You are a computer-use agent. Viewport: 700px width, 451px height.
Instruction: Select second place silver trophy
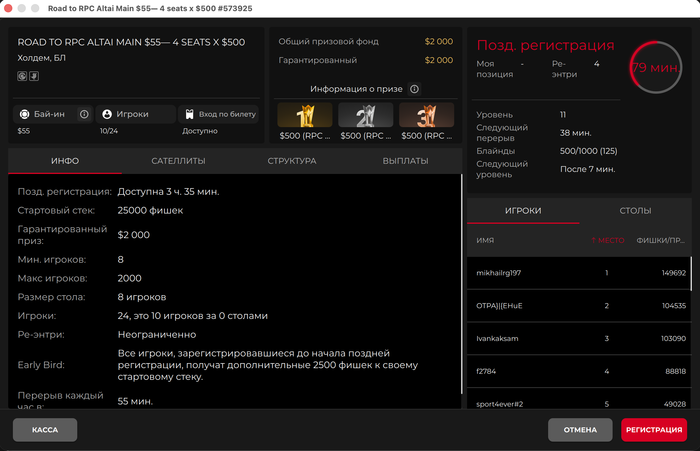click(x=366, y=115)
